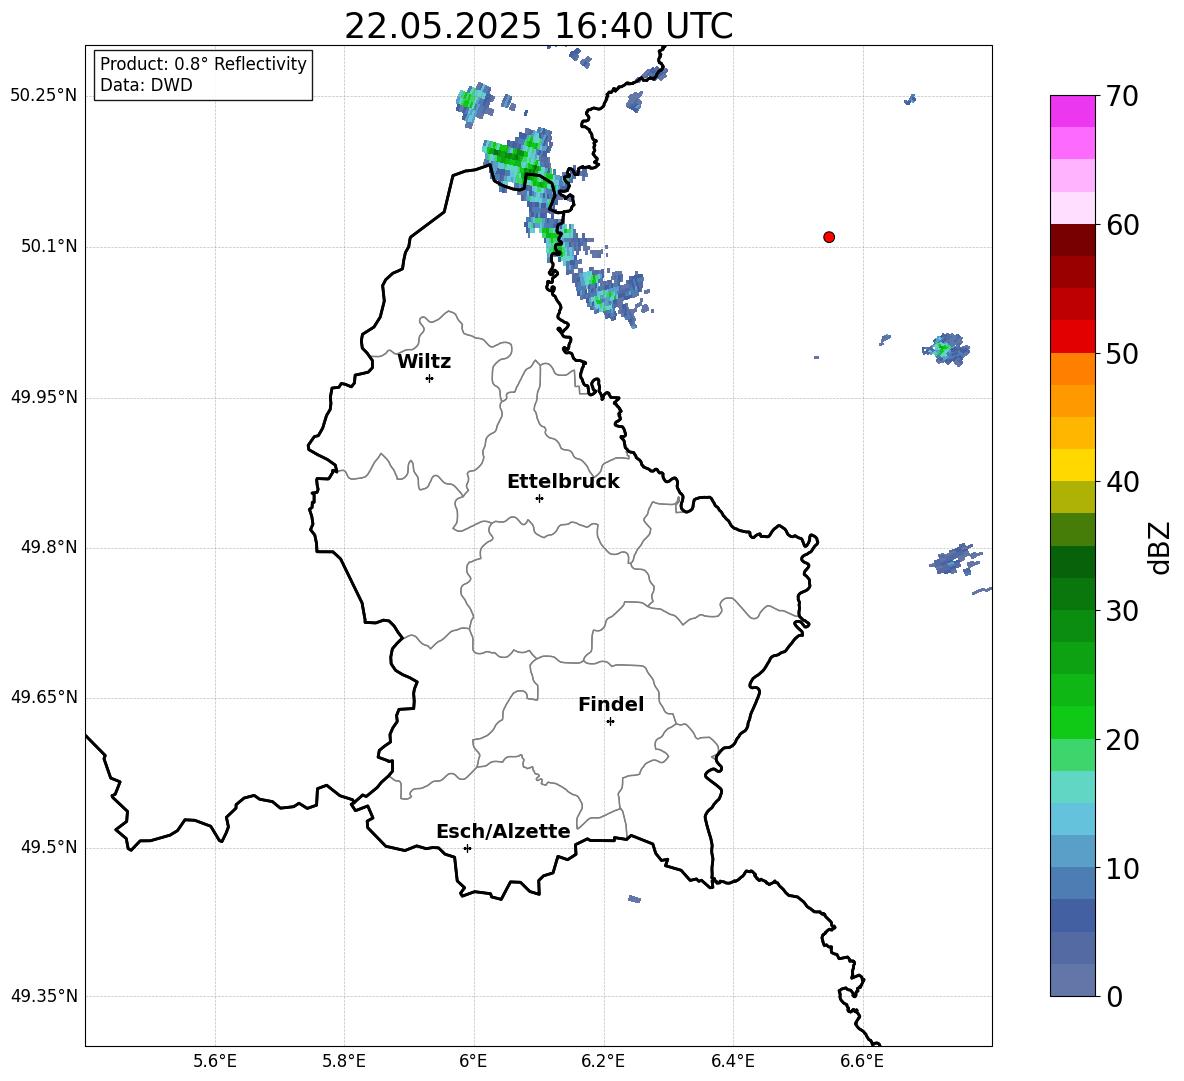Click the 49.95°N latitude label
Image resolution: width=1184 pixels, height=1081 pixels.
pyautogui.click(x=44, y=397)
